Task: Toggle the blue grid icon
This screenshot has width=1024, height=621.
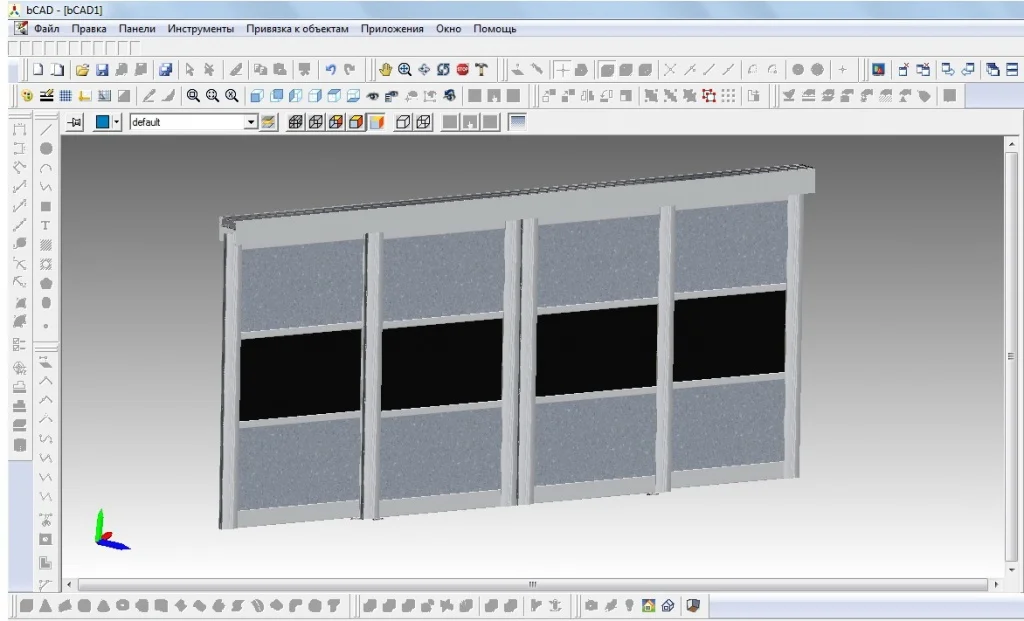Action: click(65, 96)
